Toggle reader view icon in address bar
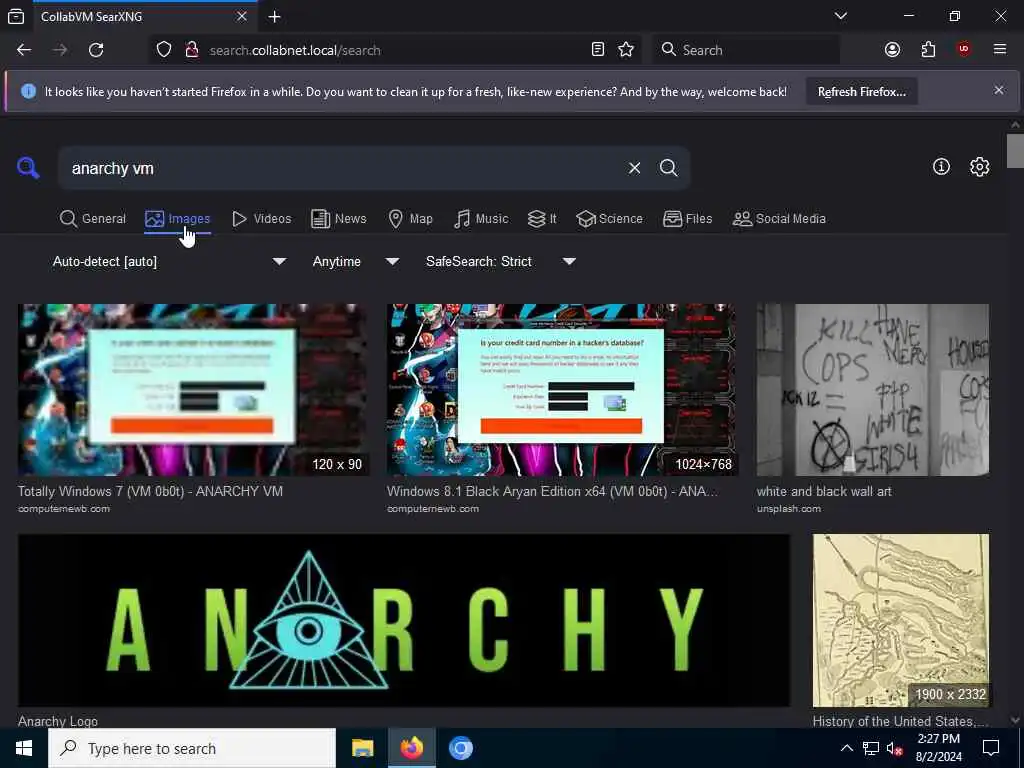 tap(598, 50)
